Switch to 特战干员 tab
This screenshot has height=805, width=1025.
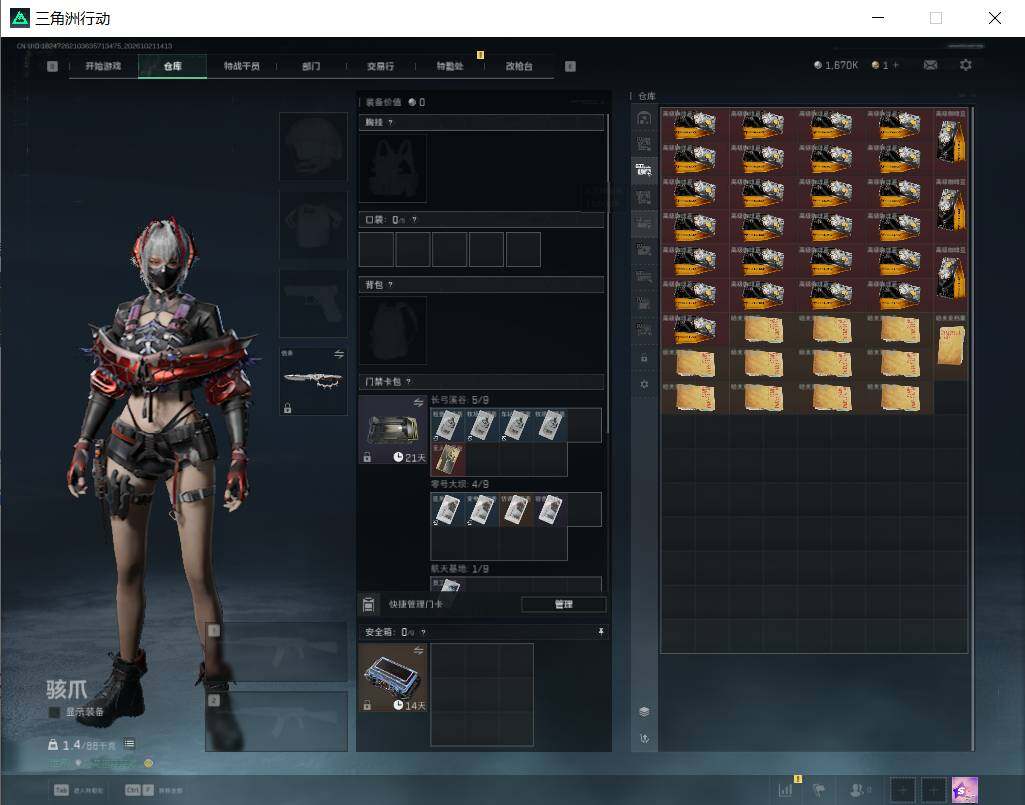(242, 66)
